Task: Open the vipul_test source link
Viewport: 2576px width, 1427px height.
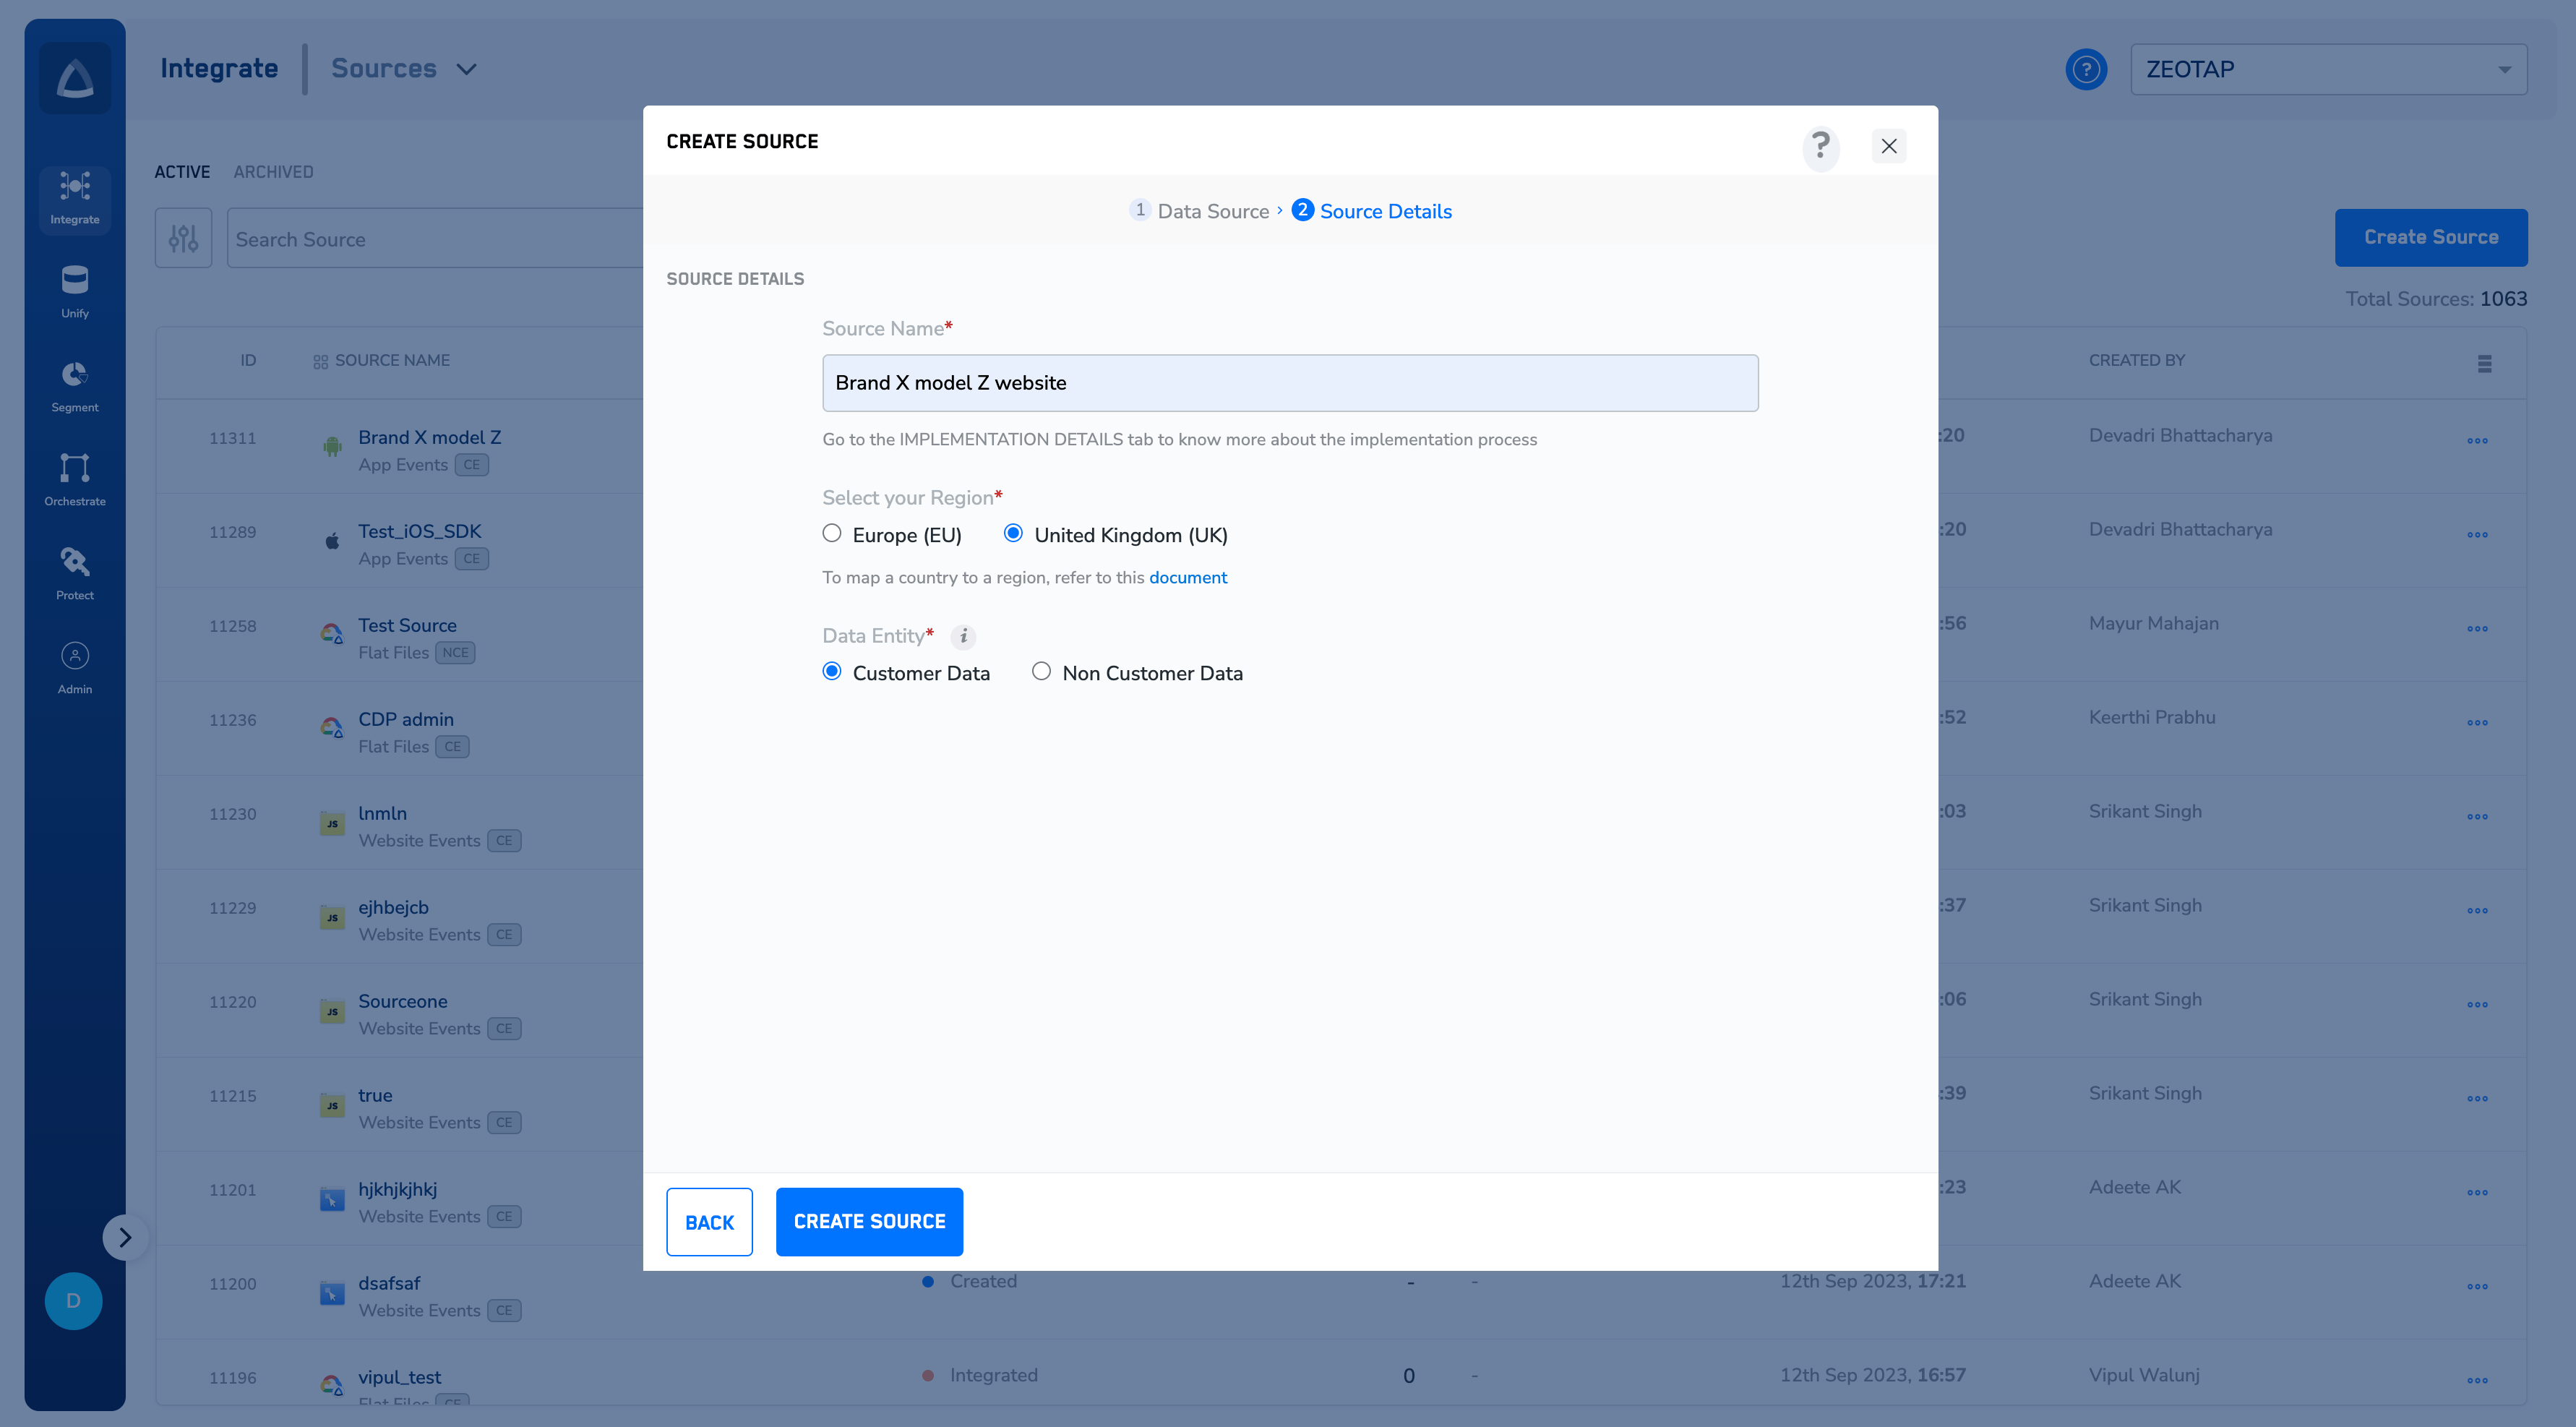Action: [x=400, y=1377]
